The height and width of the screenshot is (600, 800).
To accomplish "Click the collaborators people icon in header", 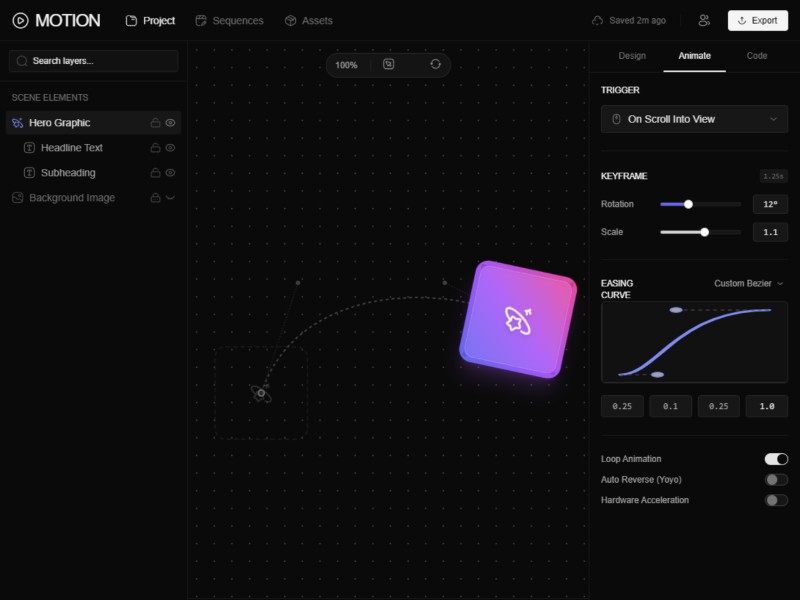I will [704, 20].
